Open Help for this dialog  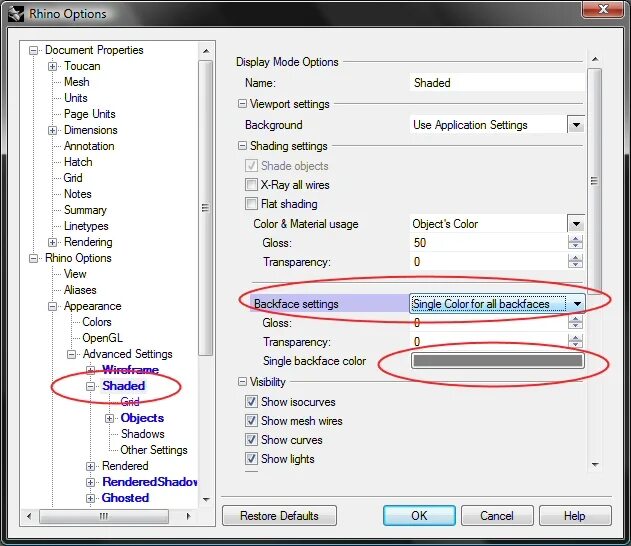pyautogui.click(x=575, y=516)
